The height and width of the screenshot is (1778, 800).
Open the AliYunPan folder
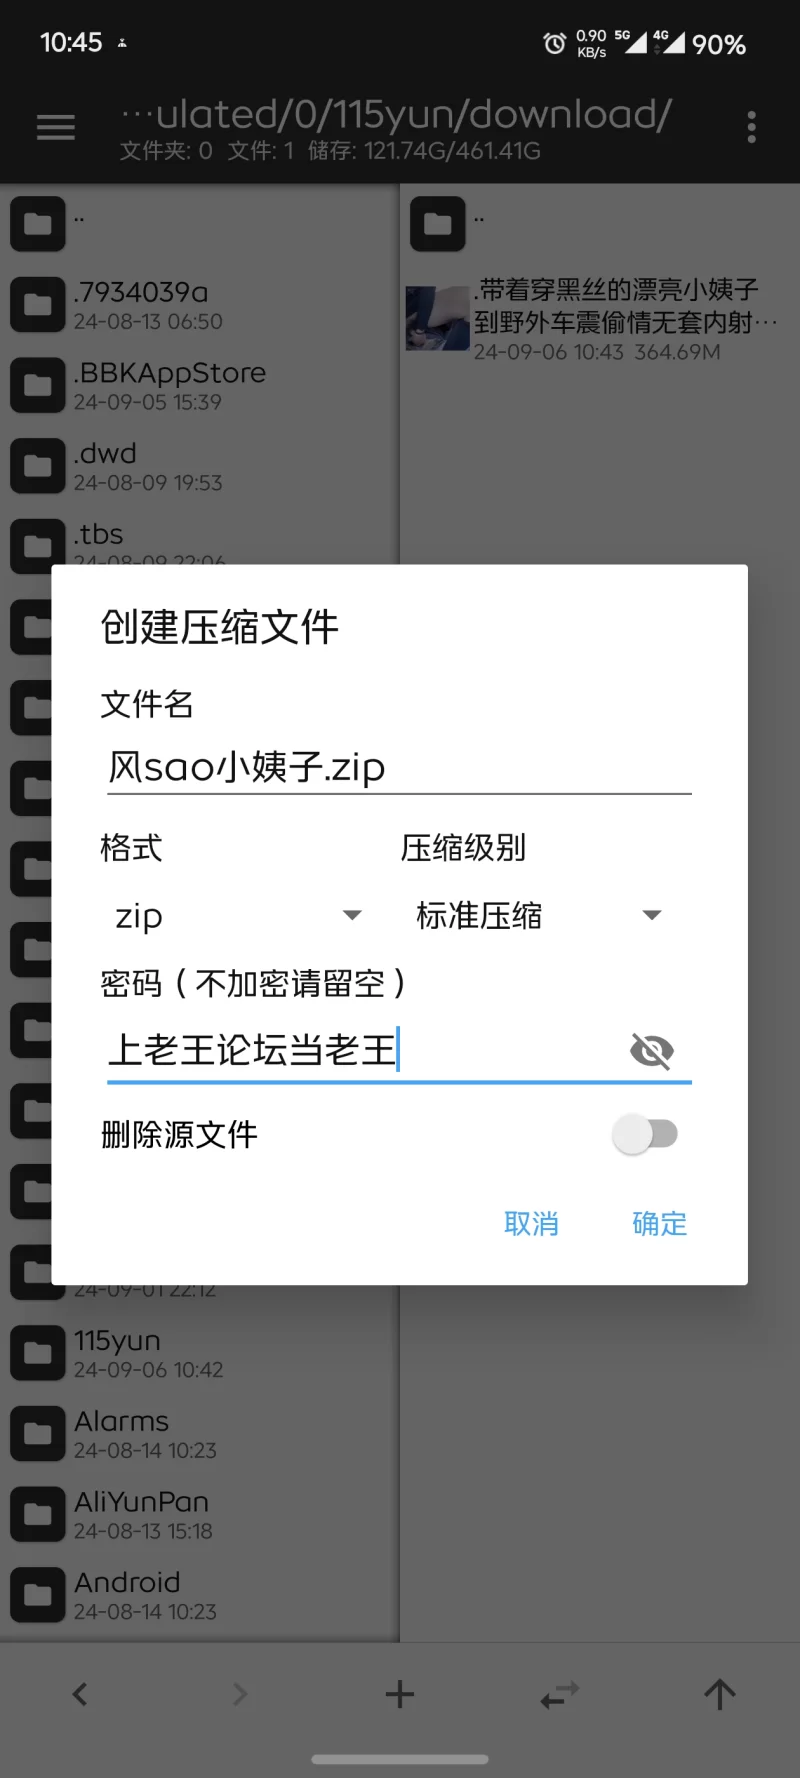tap(200, 1514)
